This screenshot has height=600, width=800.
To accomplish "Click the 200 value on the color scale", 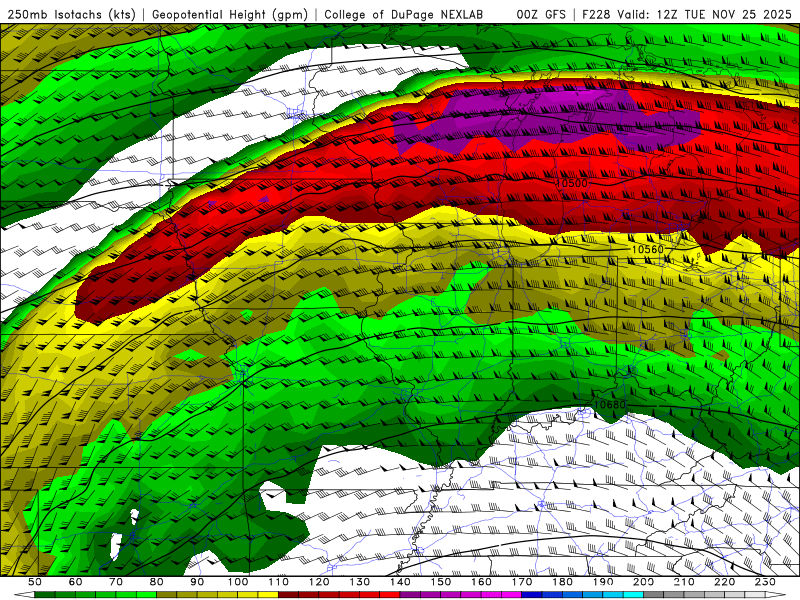I will click(643, 582).
